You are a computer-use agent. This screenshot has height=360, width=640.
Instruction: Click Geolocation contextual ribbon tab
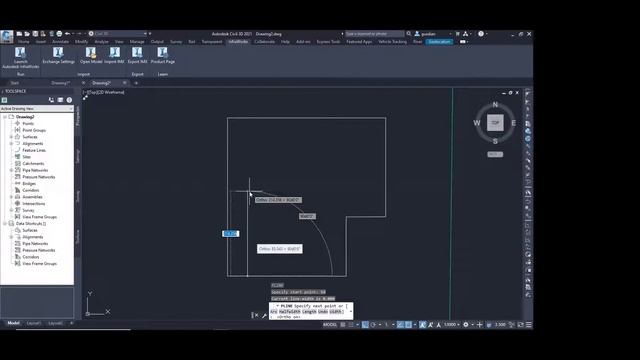(439, 42)
